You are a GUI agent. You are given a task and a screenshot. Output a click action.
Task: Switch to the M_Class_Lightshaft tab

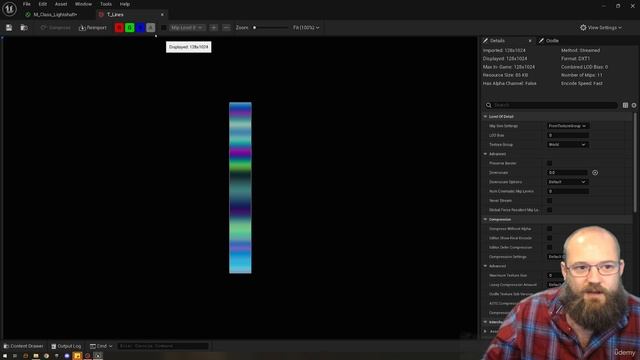[x=55, y=15]
